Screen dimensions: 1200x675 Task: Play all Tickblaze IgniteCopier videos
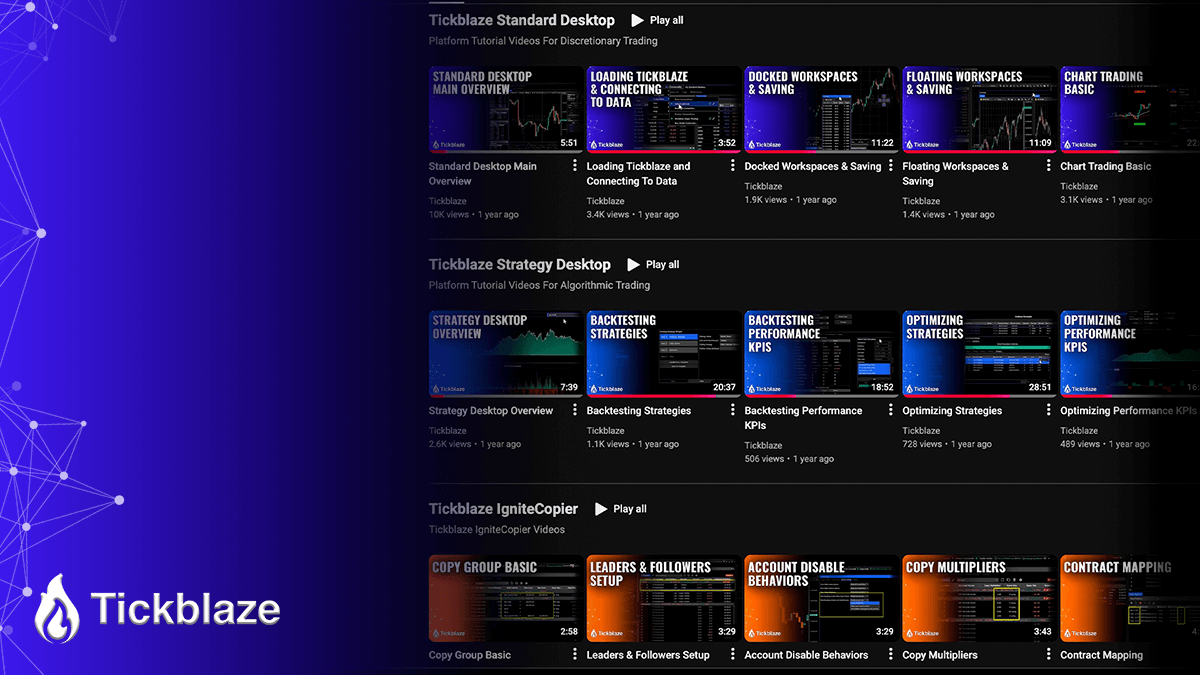[621, 508]
